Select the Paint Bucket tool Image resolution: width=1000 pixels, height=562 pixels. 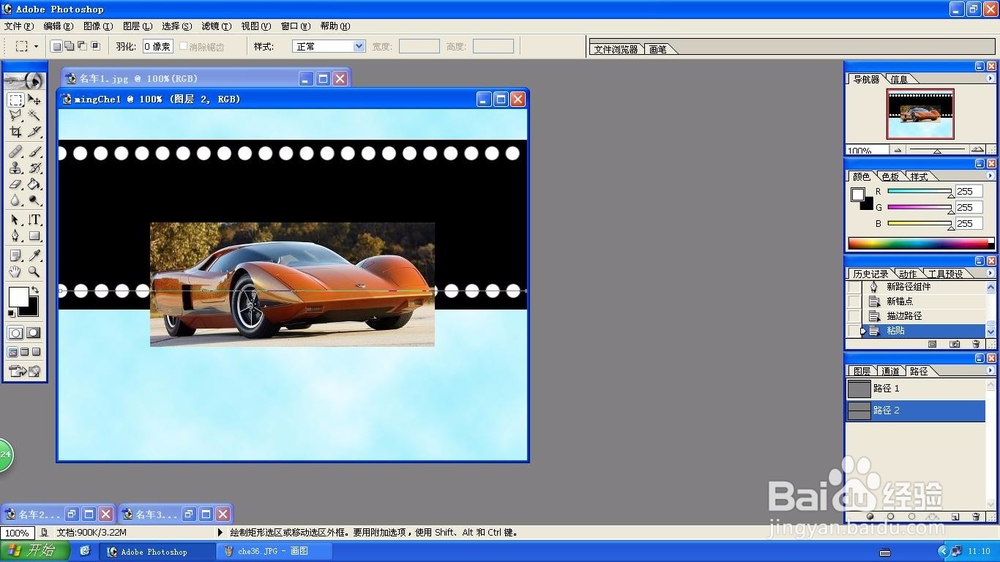(x=34, y=184)
